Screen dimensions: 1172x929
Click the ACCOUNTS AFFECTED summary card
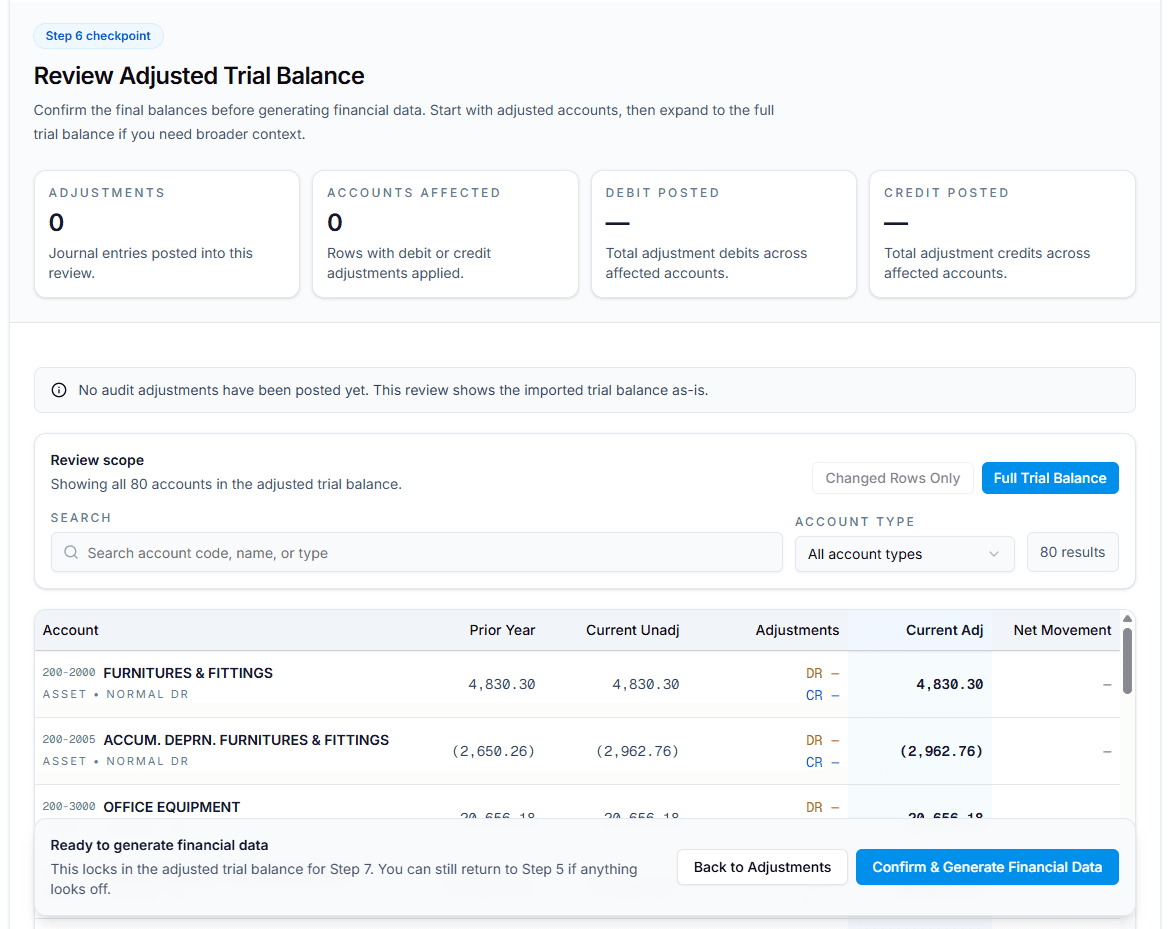(445, 234)
